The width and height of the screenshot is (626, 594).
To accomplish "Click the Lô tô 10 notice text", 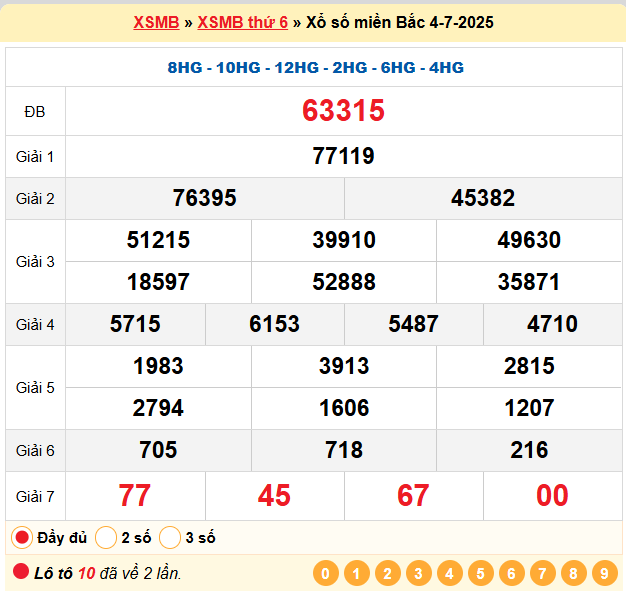I will click(x=108, y=573).
